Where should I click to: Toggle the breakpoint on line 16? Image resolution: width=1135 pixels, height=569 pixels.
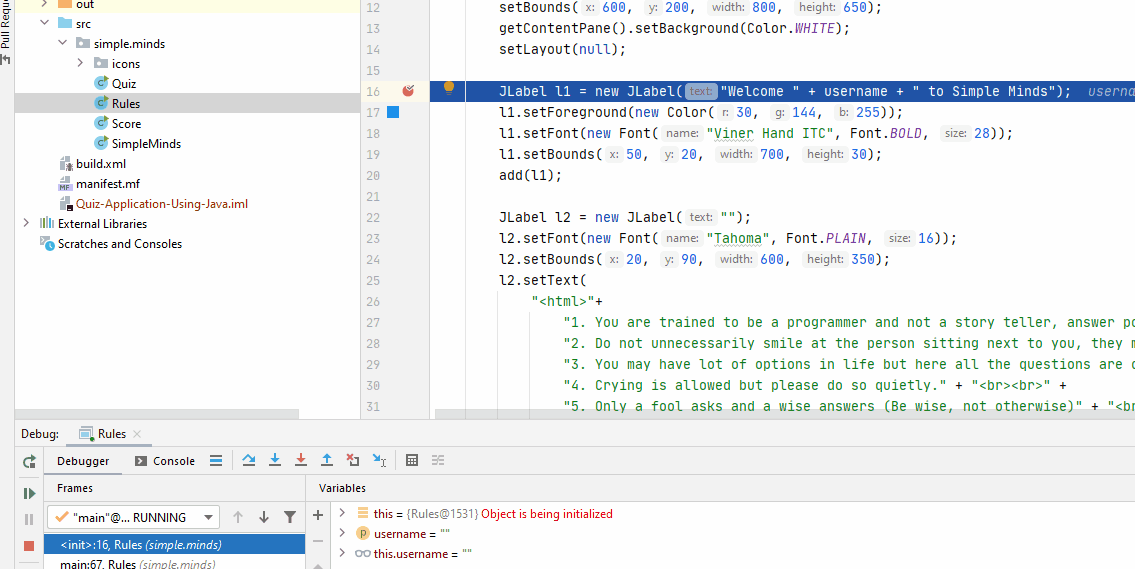pyautogui.click(x=408, y=91)
